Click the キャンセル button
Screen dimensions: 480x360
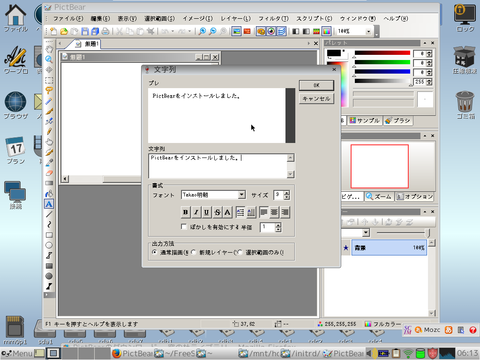tap(316, 99)
